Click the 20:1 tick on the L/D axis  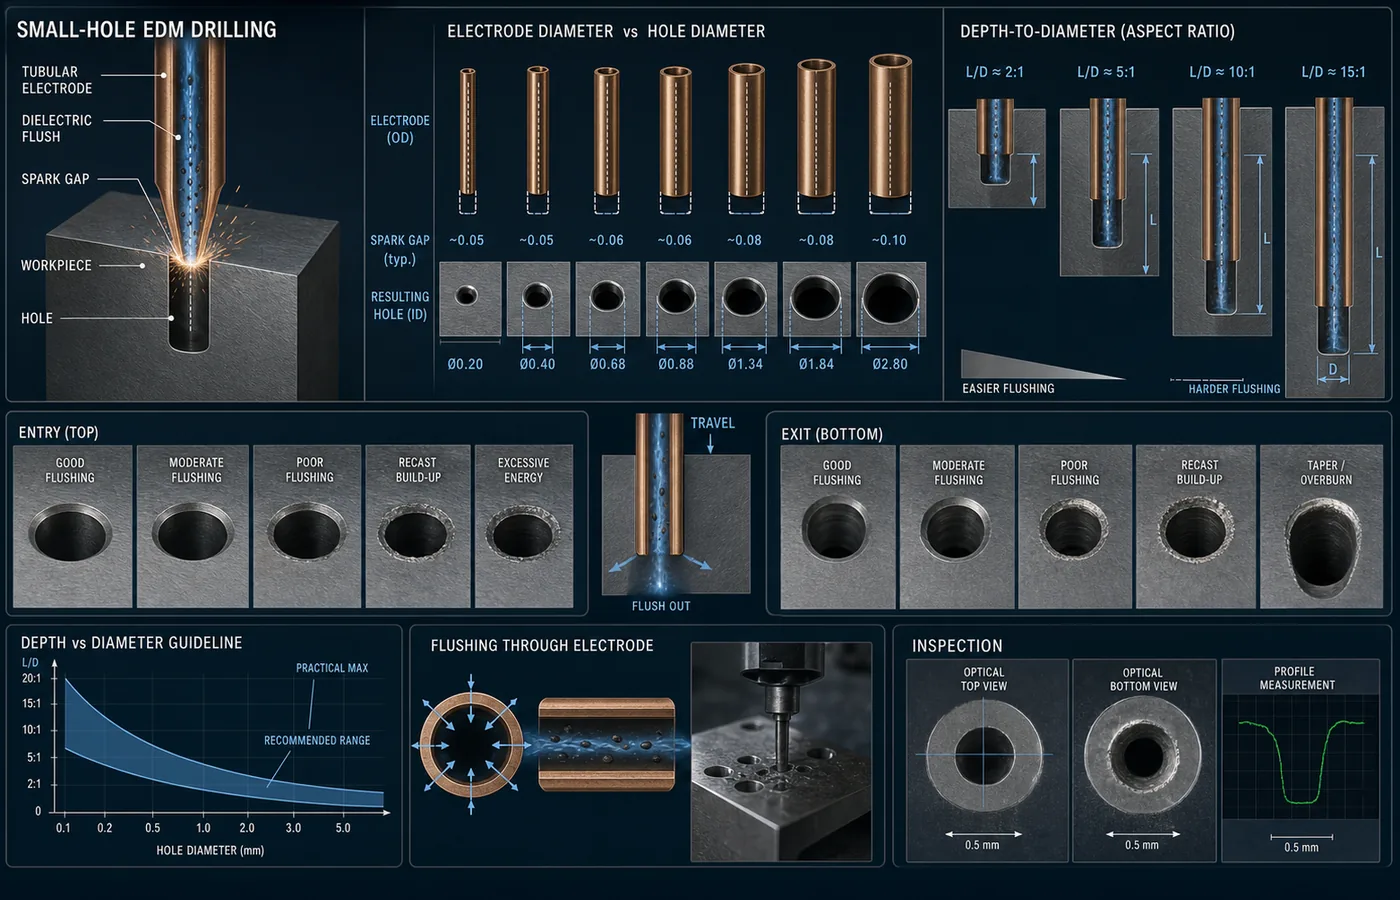(x=32, y=678)
